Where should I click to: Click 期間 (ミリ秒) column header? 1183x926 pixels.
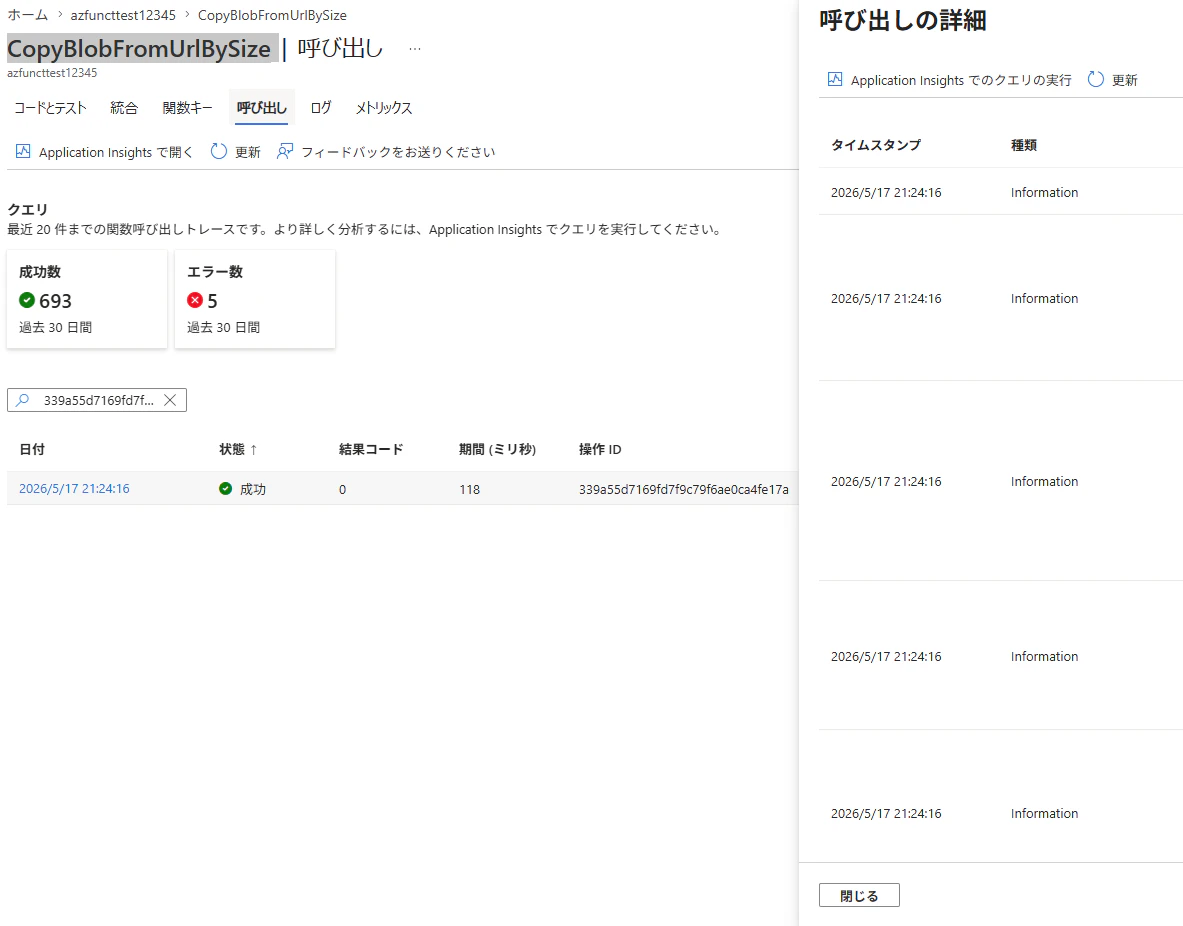(497, 450)
